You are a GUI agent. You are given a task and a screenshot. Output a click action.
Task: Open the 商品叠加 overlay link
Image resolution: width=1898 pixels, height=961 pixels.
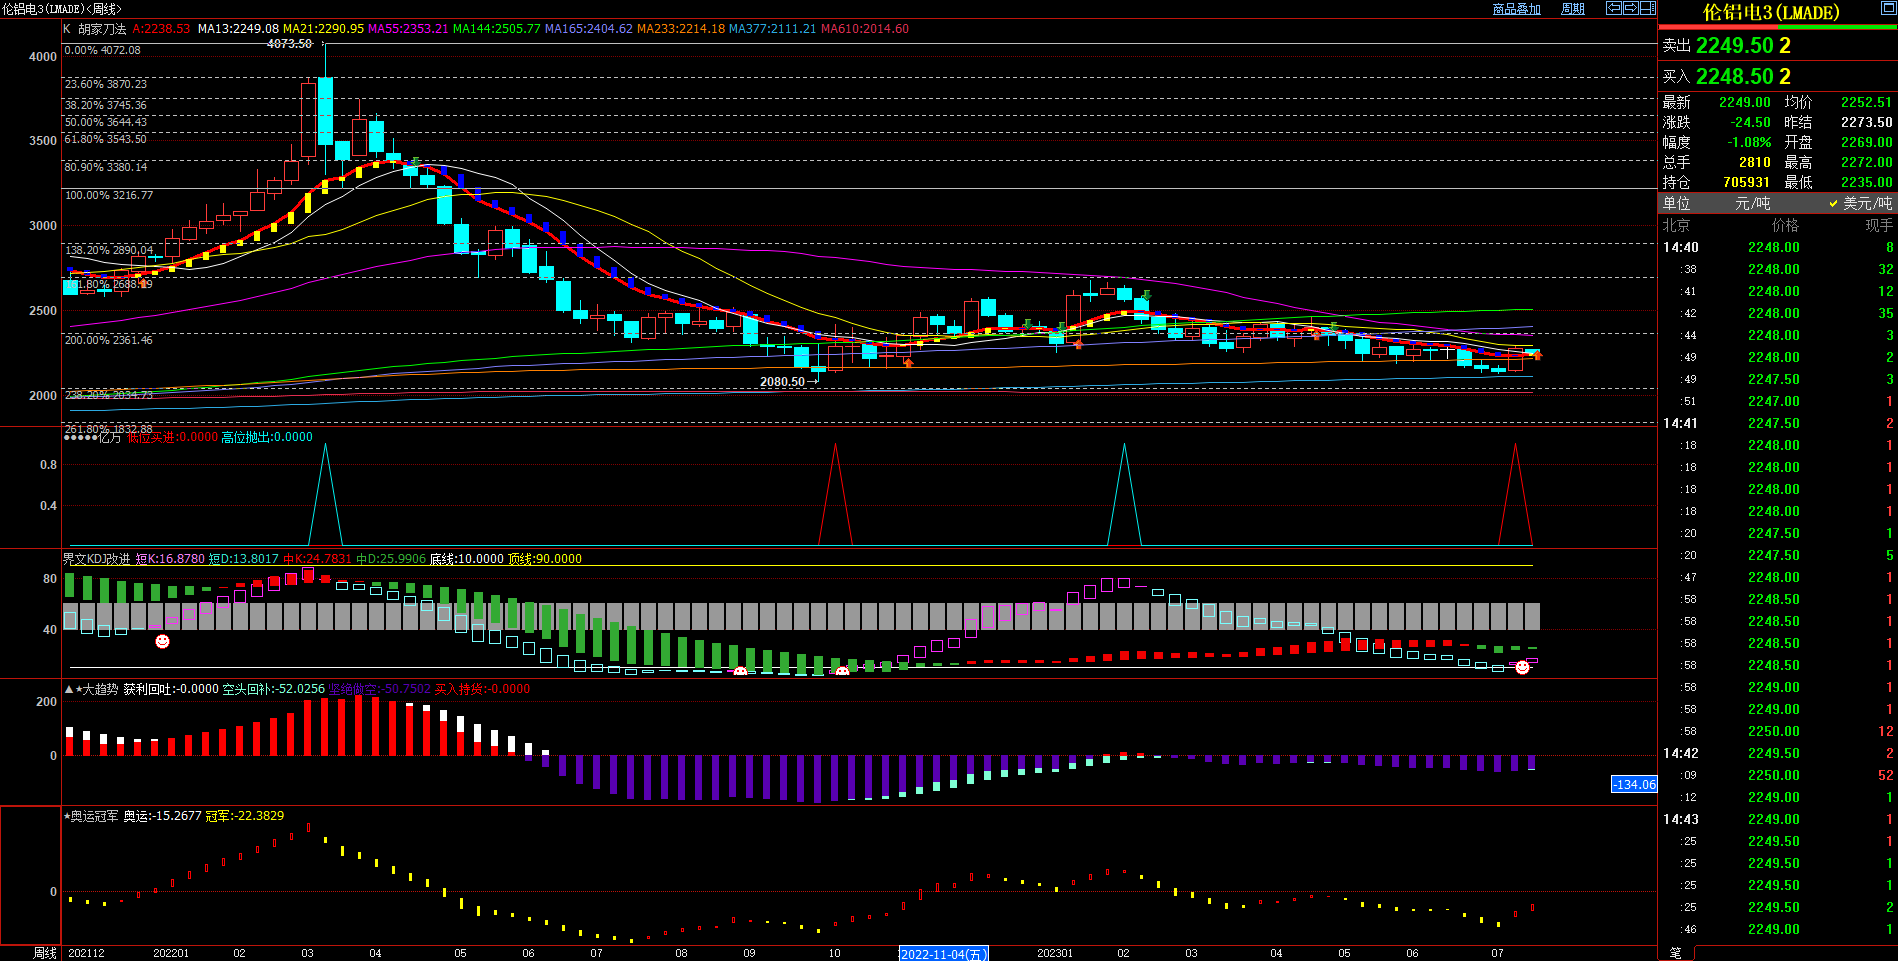(1516, 9)
